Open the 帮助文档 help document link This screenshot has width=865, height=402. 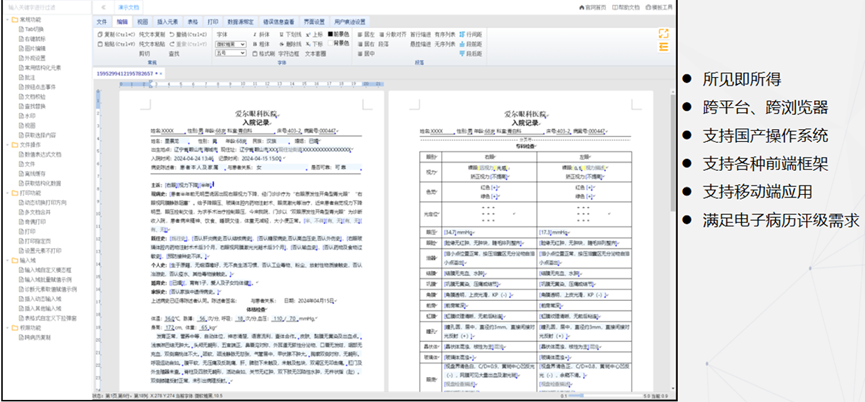click(628, 8)
